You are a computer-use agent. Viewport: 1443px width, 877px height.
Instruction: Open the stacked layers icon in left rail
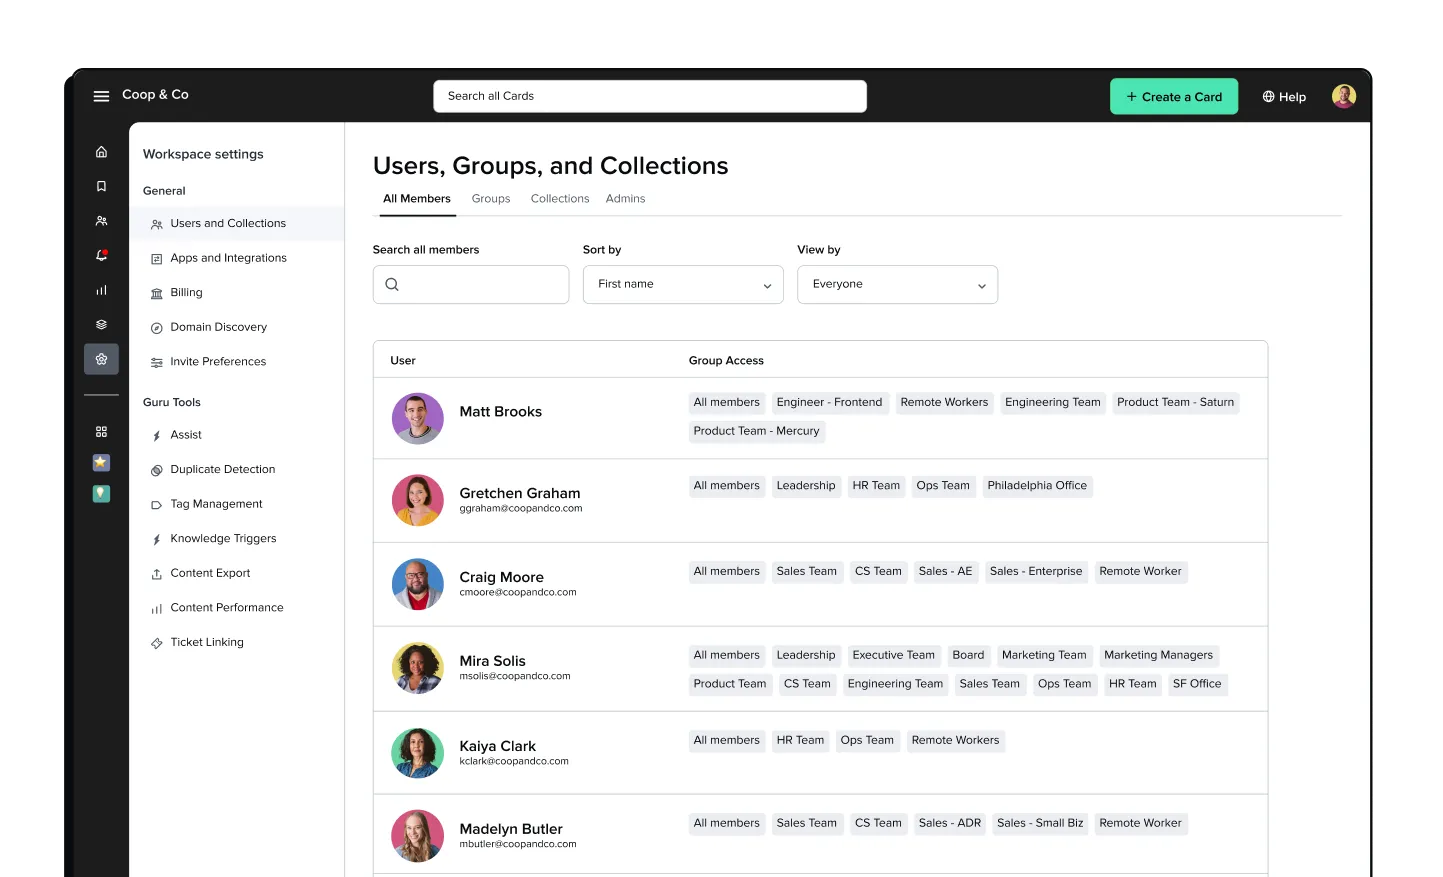pos(101,325)
